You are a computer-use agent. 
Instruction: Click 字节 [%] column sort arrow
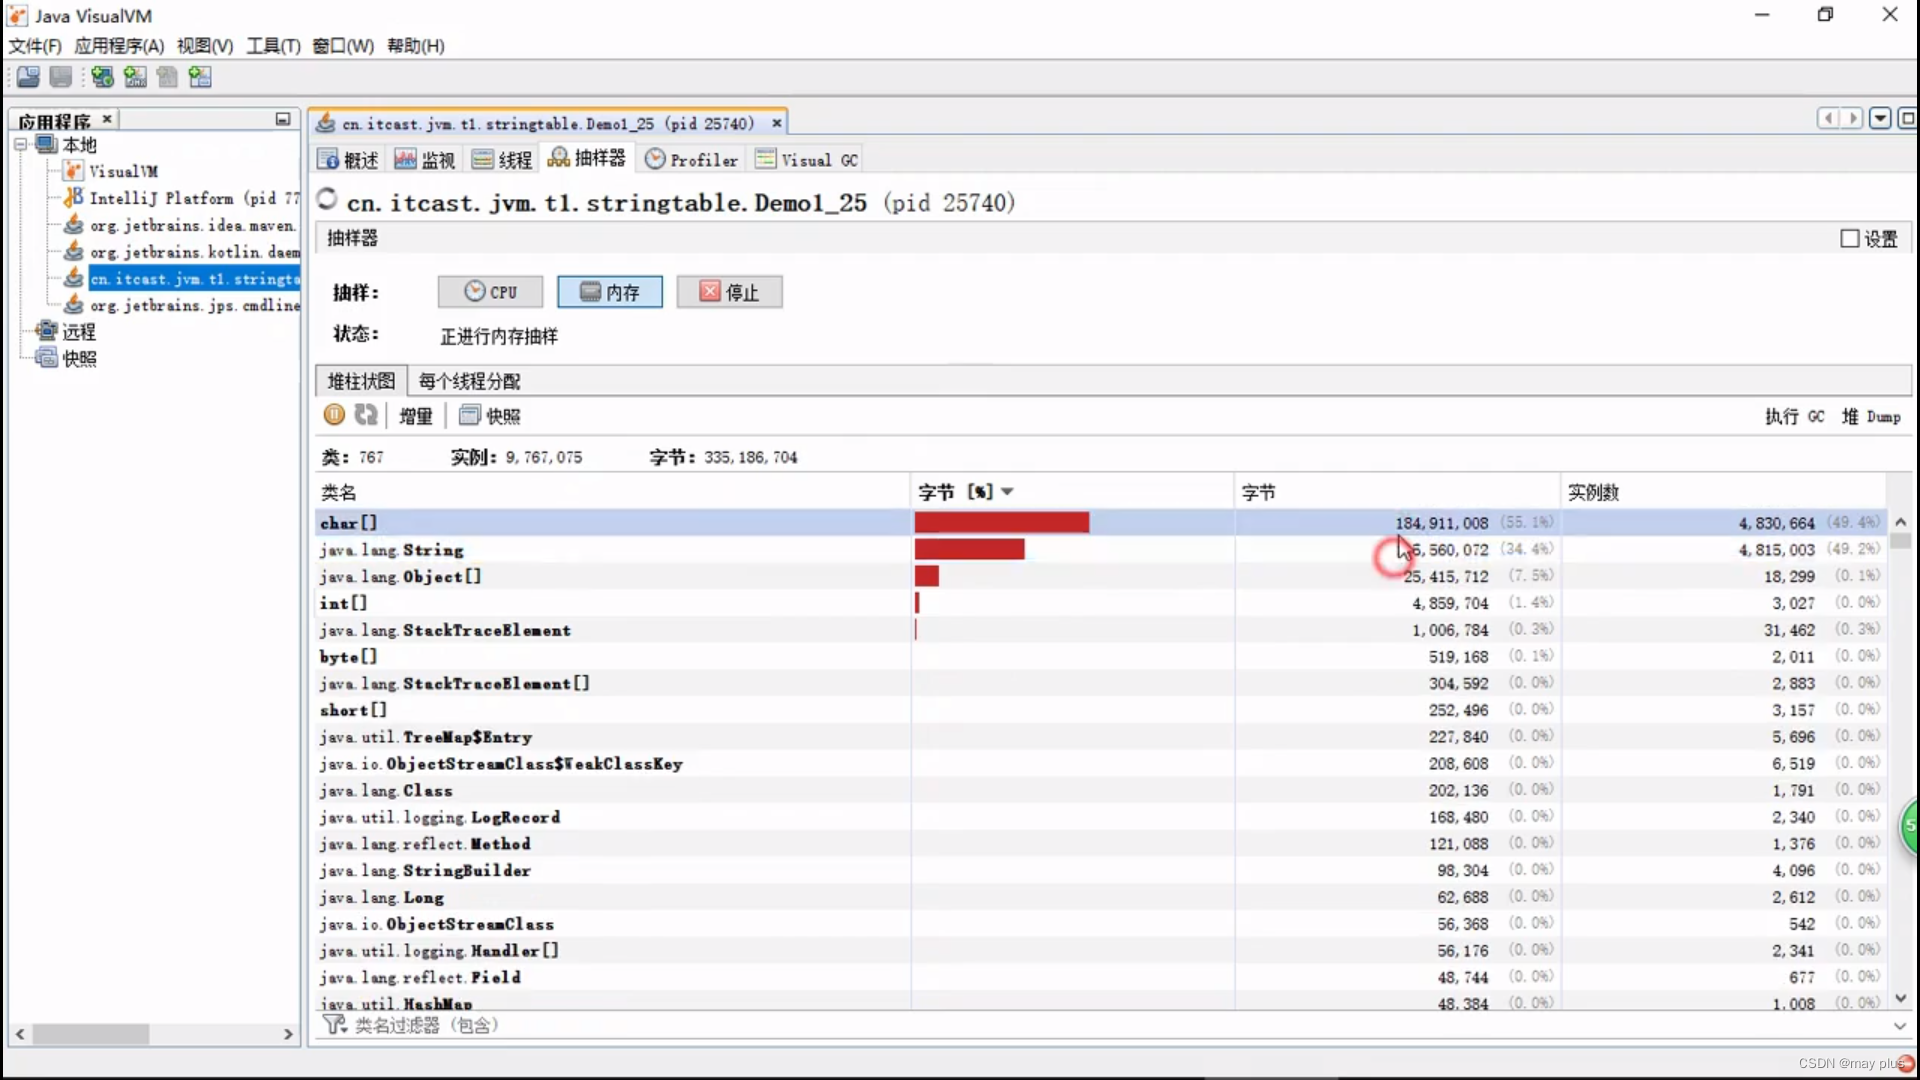1007,491
